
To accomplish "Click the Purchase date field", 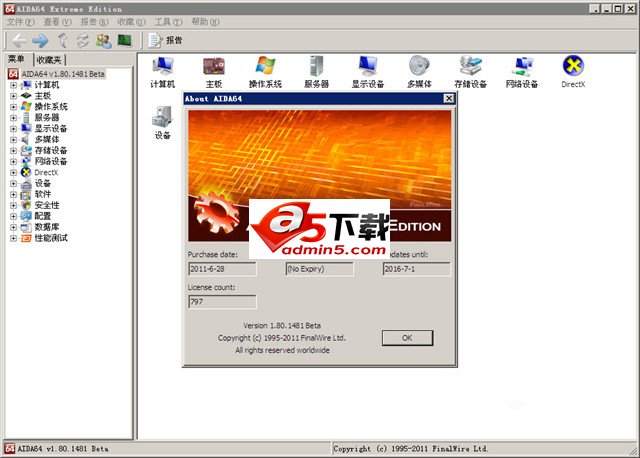I will [222, 269].
